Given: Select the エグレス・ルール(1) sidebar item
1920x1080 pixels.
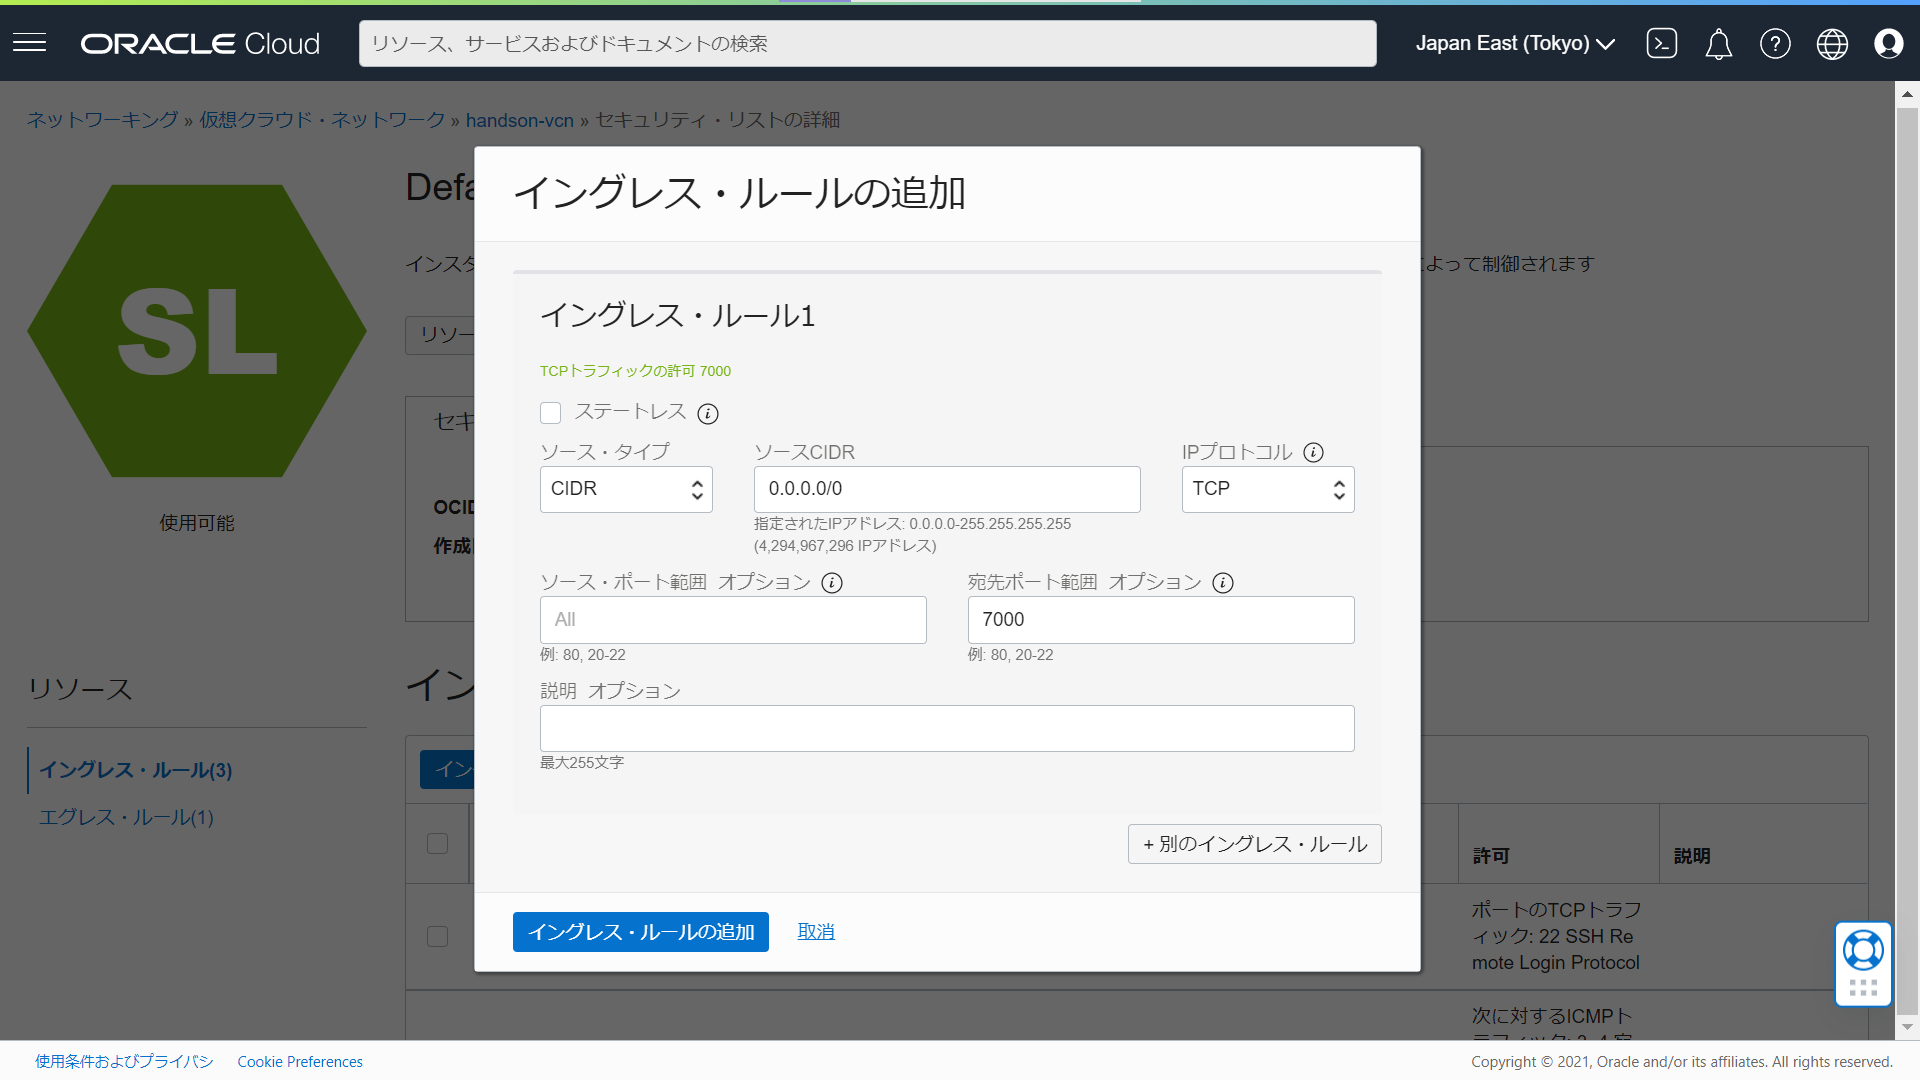Looking at the screenshot, I should (x=126, y=817).
